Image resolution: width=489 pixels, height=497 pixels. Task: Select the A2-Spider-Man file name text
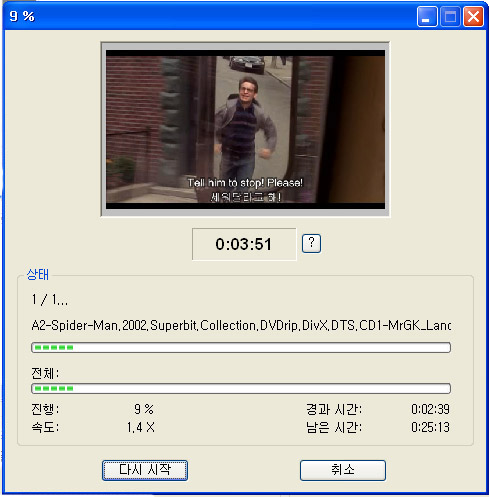pyautogui.click(x=241, y=325)
